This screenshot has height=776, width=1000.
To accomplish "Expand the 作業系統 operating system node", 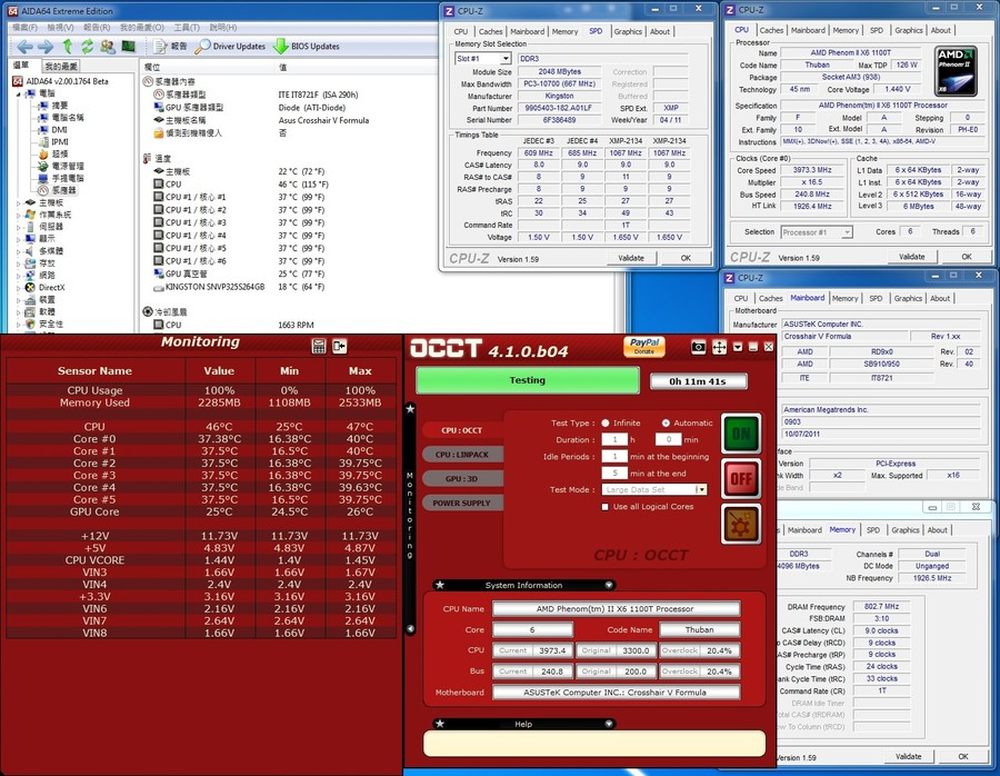I will [x=18, y=214].
